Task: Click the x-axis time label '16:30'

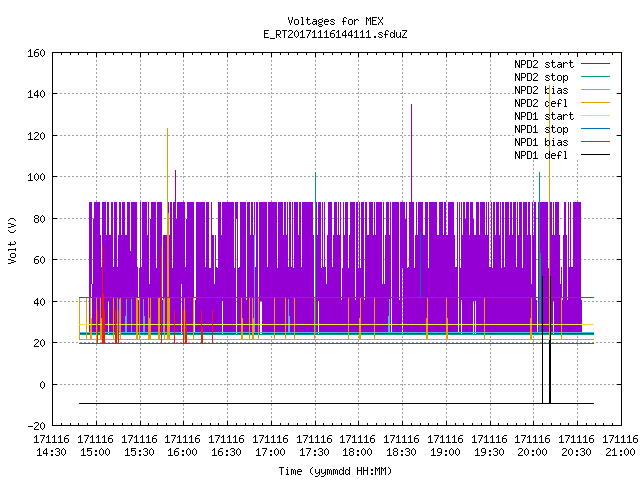Action: pos(227,453)
